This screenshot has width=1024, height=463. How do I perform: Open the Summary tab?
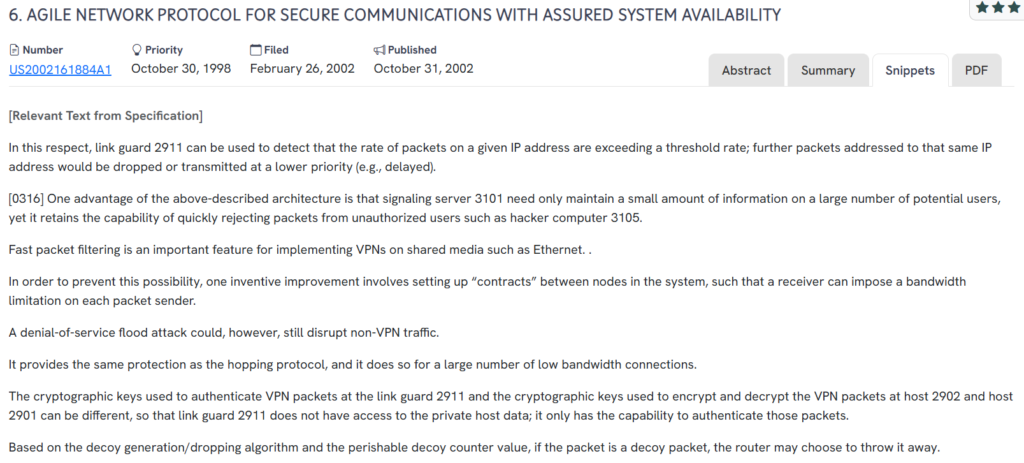828,70
